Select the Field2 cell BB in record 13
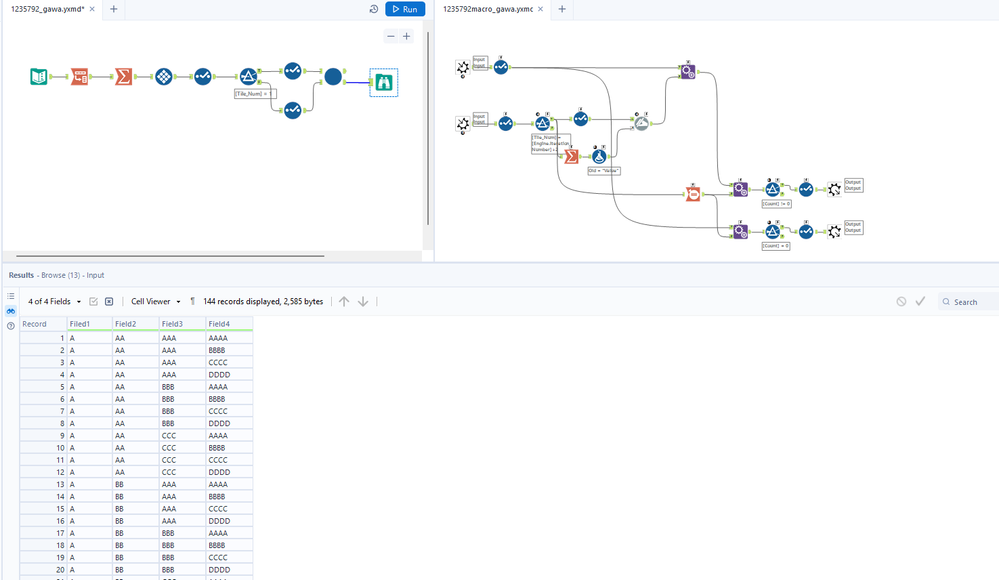 click(136, 484)
